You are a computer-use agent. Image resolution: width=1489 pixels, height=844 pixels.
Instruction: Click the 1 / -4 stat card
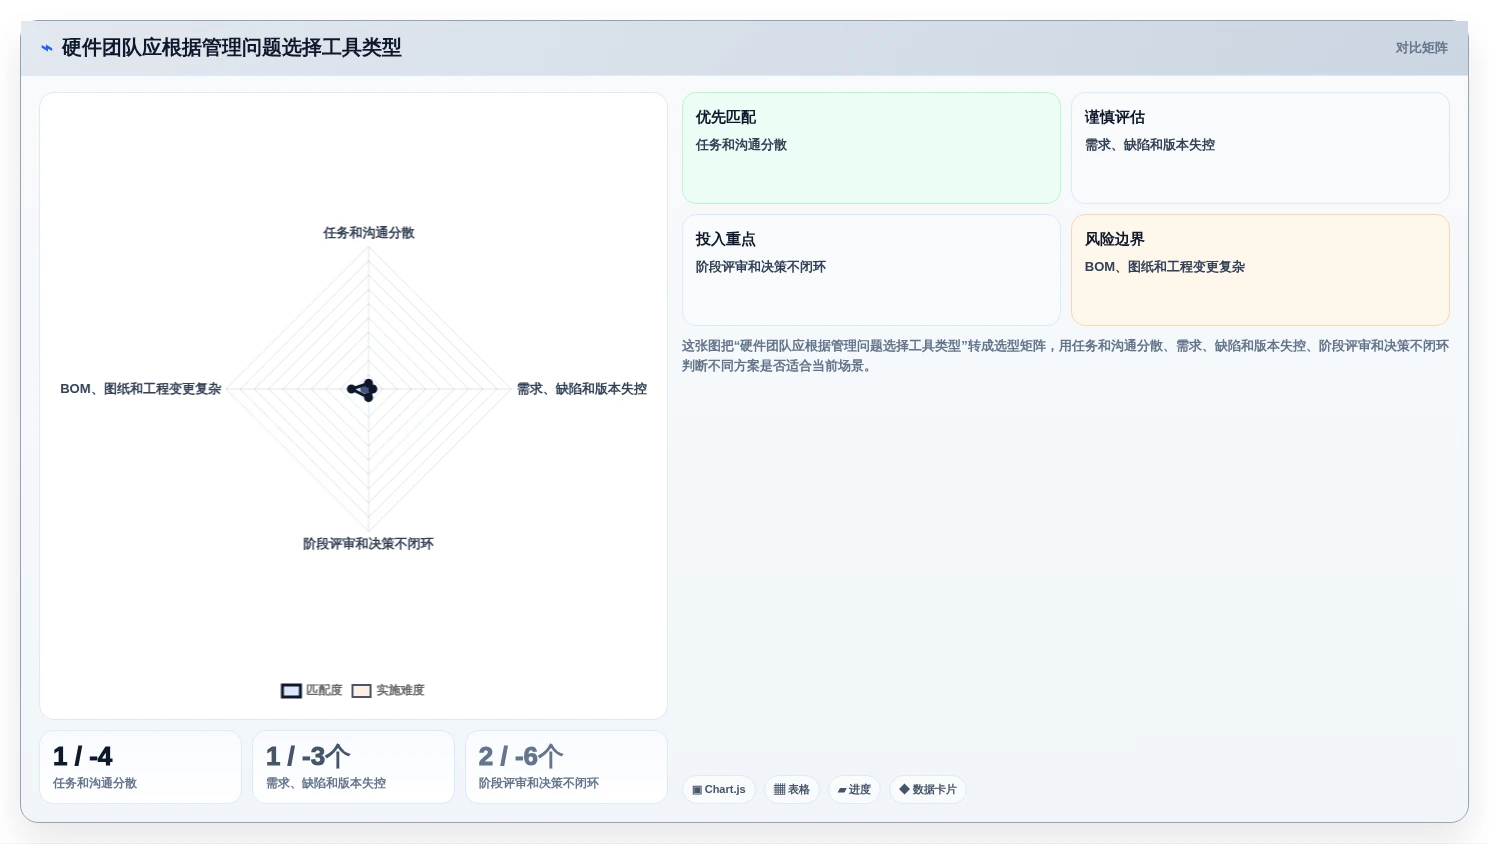(x=140, y=767)
